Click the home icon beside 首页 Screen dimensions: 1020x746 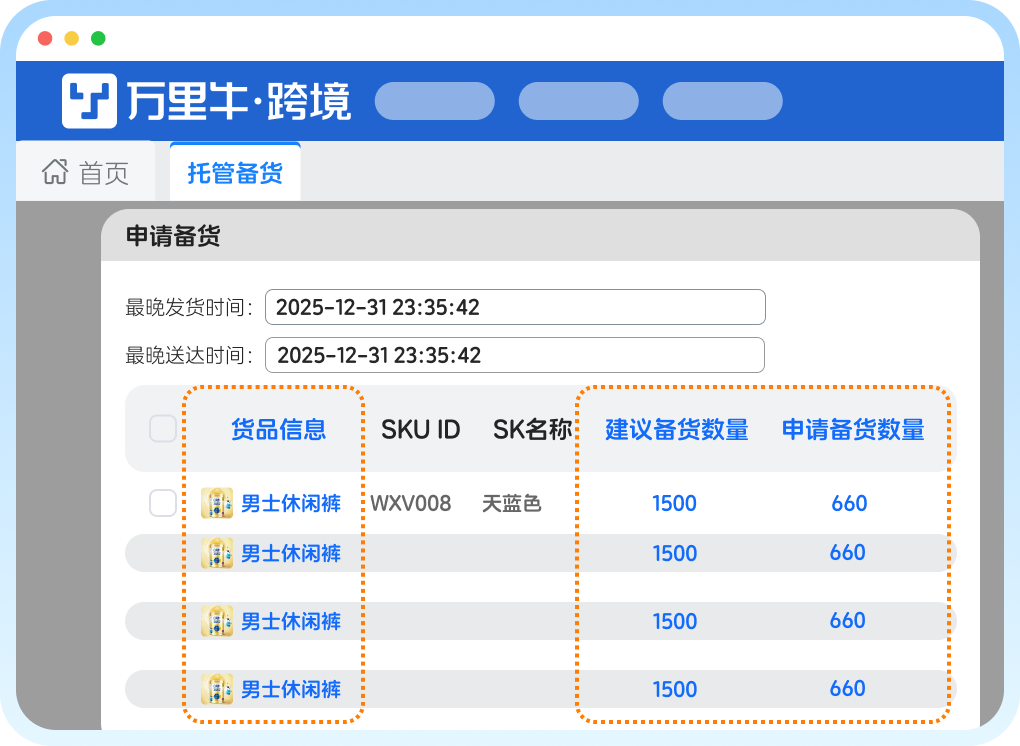(x=54, y=172)
